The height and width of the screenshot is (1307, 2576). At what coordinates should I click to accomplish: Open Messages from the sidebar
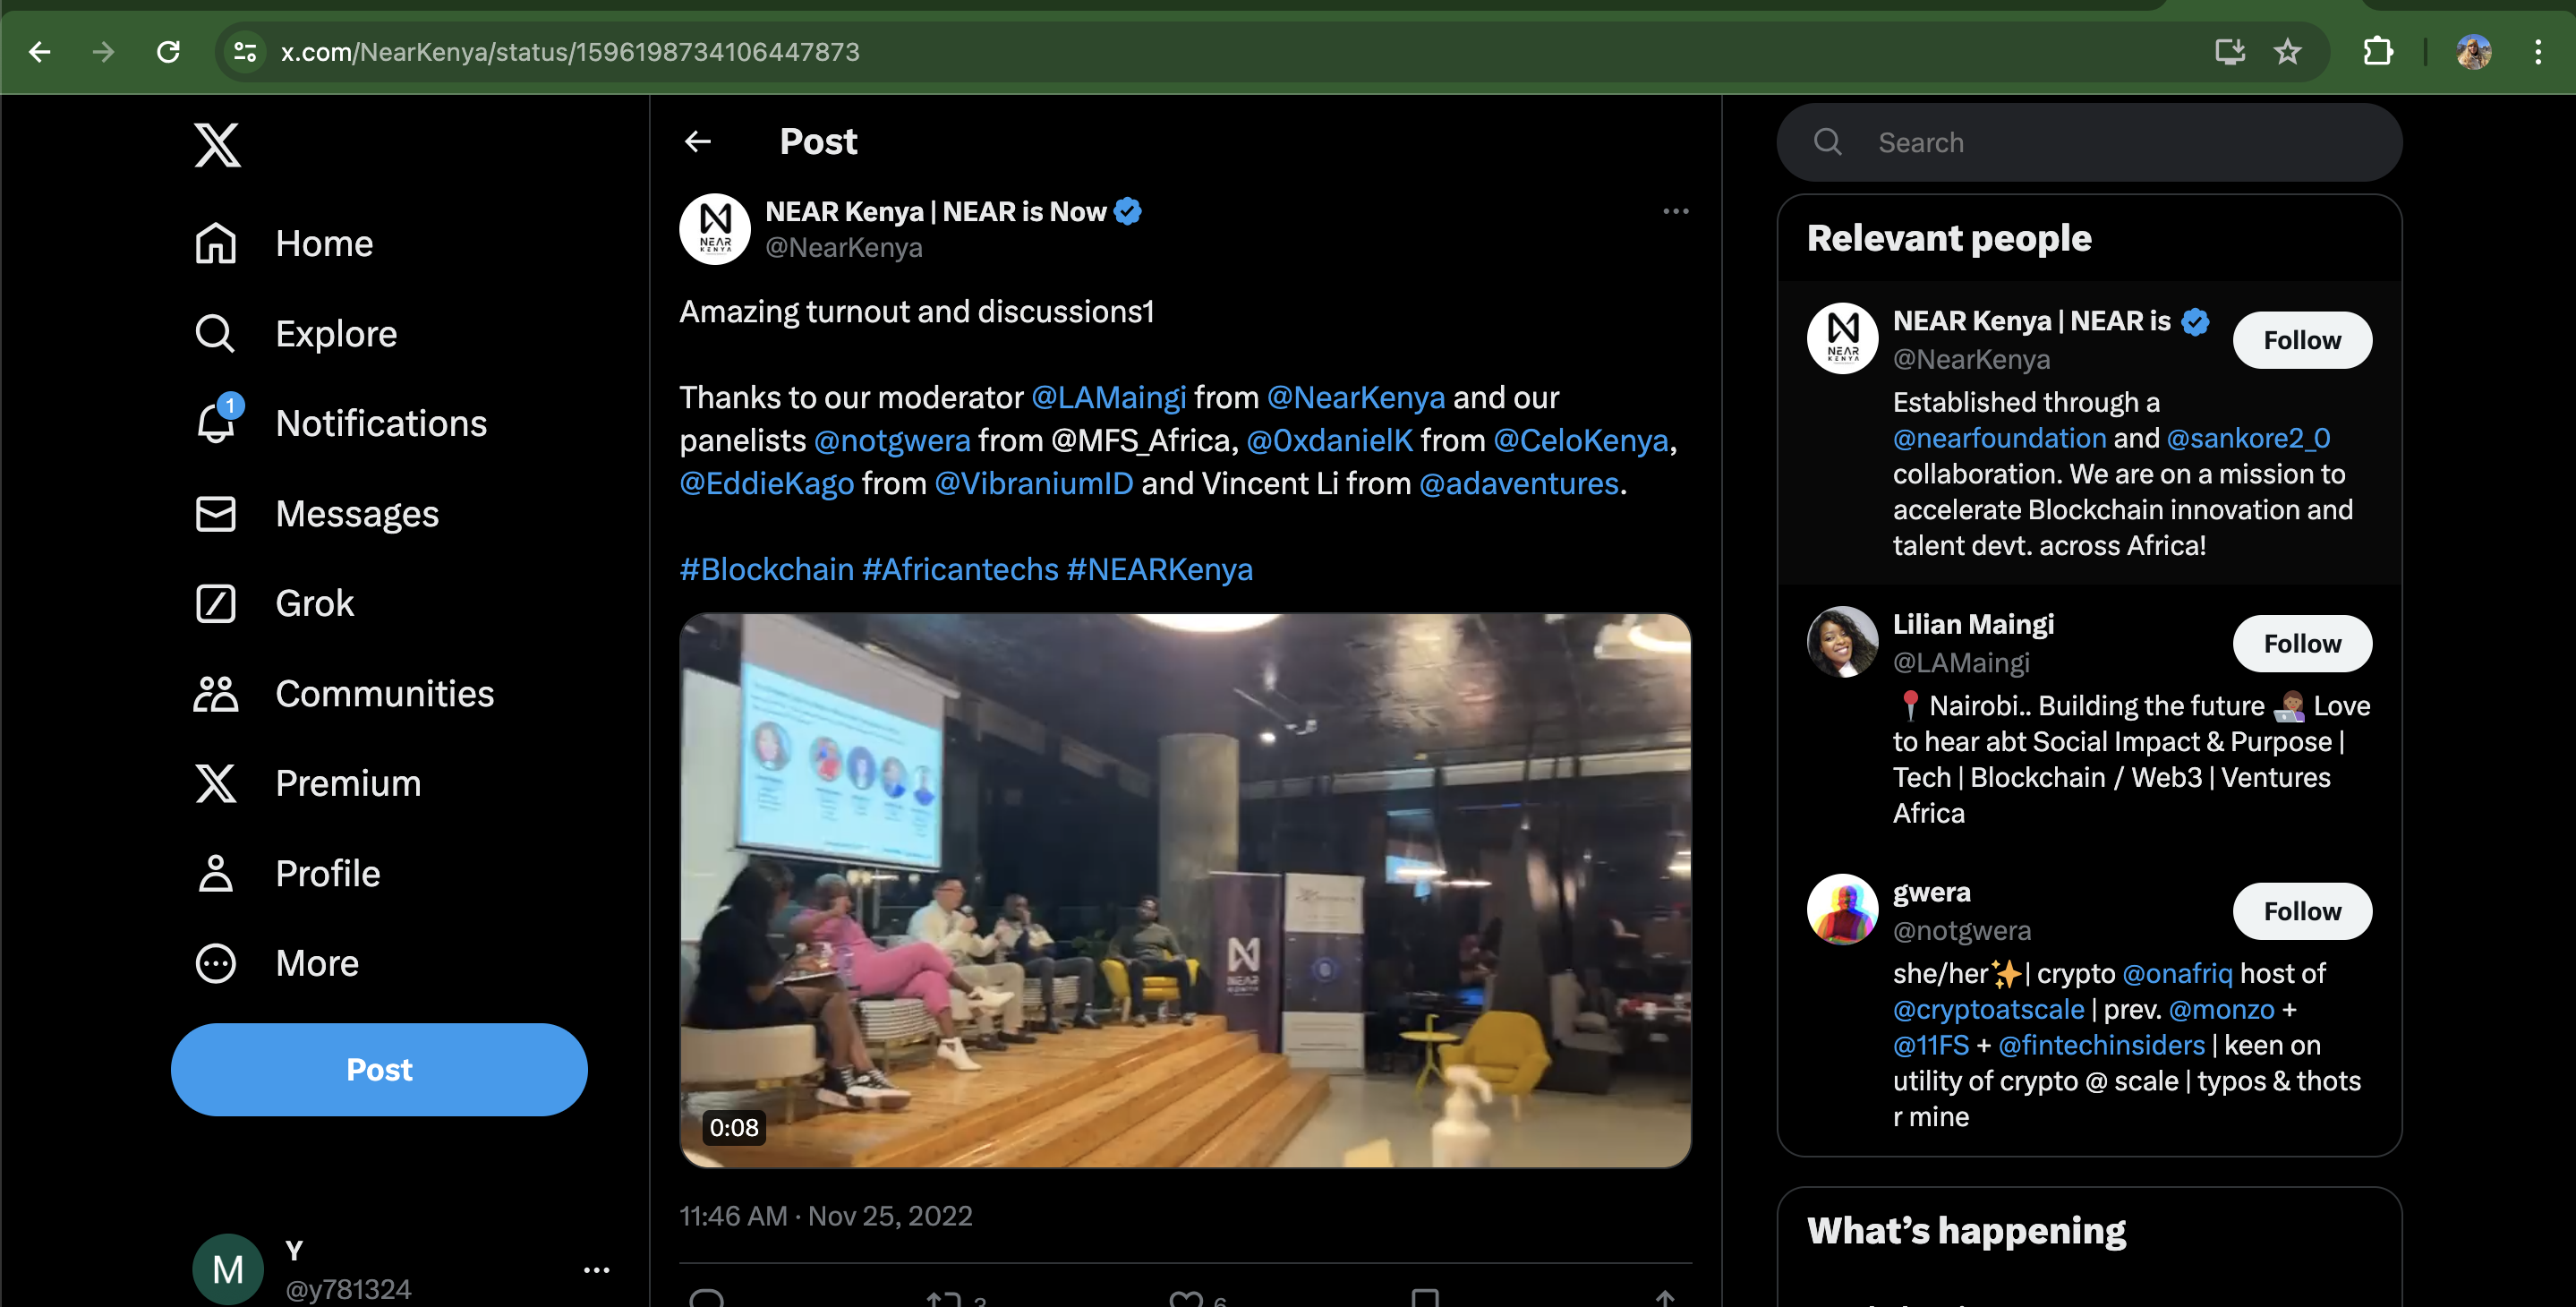pos(317,514)
